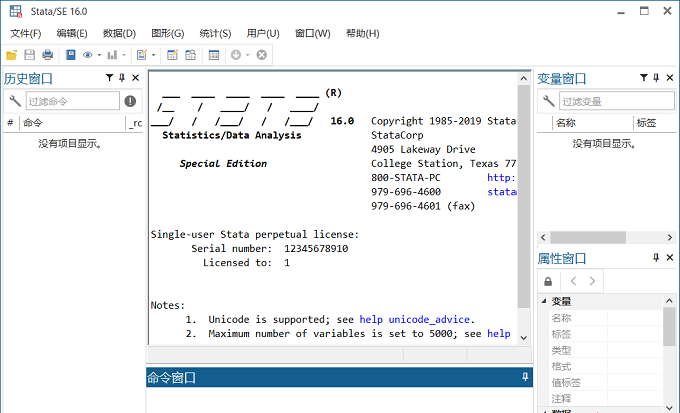Click the help link on line 2
The height and width of the screenshot is (413, 680).
click(x=499, y=334)
